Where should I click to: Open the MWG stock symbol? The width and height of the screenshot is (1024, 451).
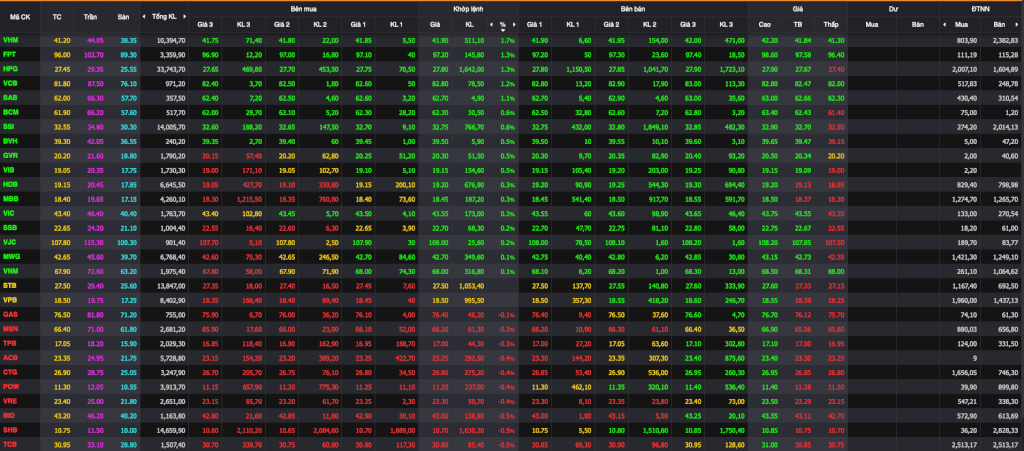coord(10,256)
